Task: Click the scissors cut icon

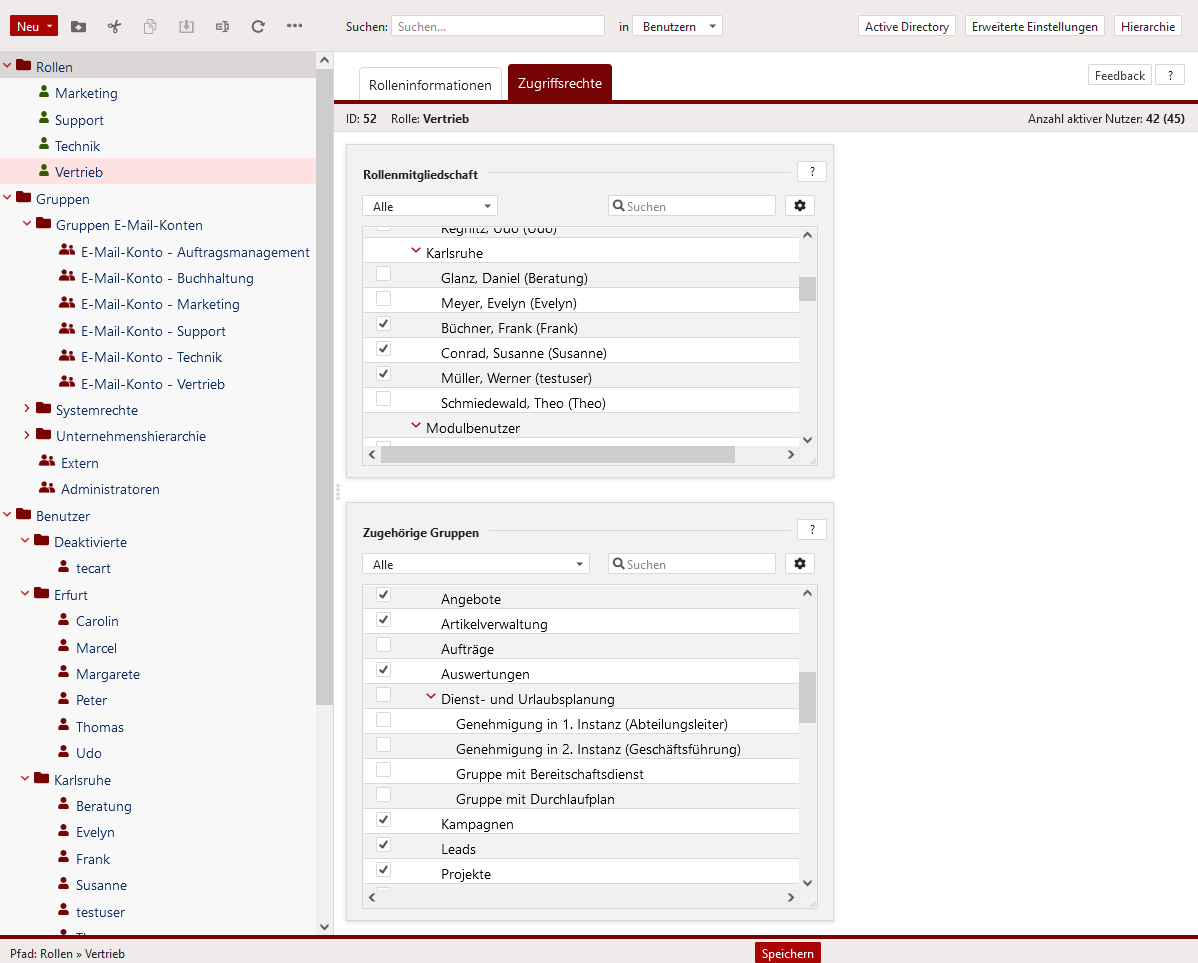Action: (114, 27)
